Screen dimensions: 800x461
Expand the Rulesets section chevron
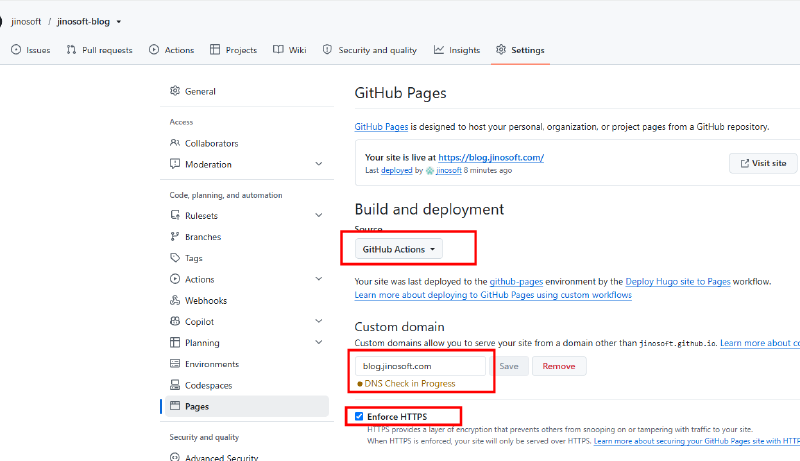click(319, 215)
